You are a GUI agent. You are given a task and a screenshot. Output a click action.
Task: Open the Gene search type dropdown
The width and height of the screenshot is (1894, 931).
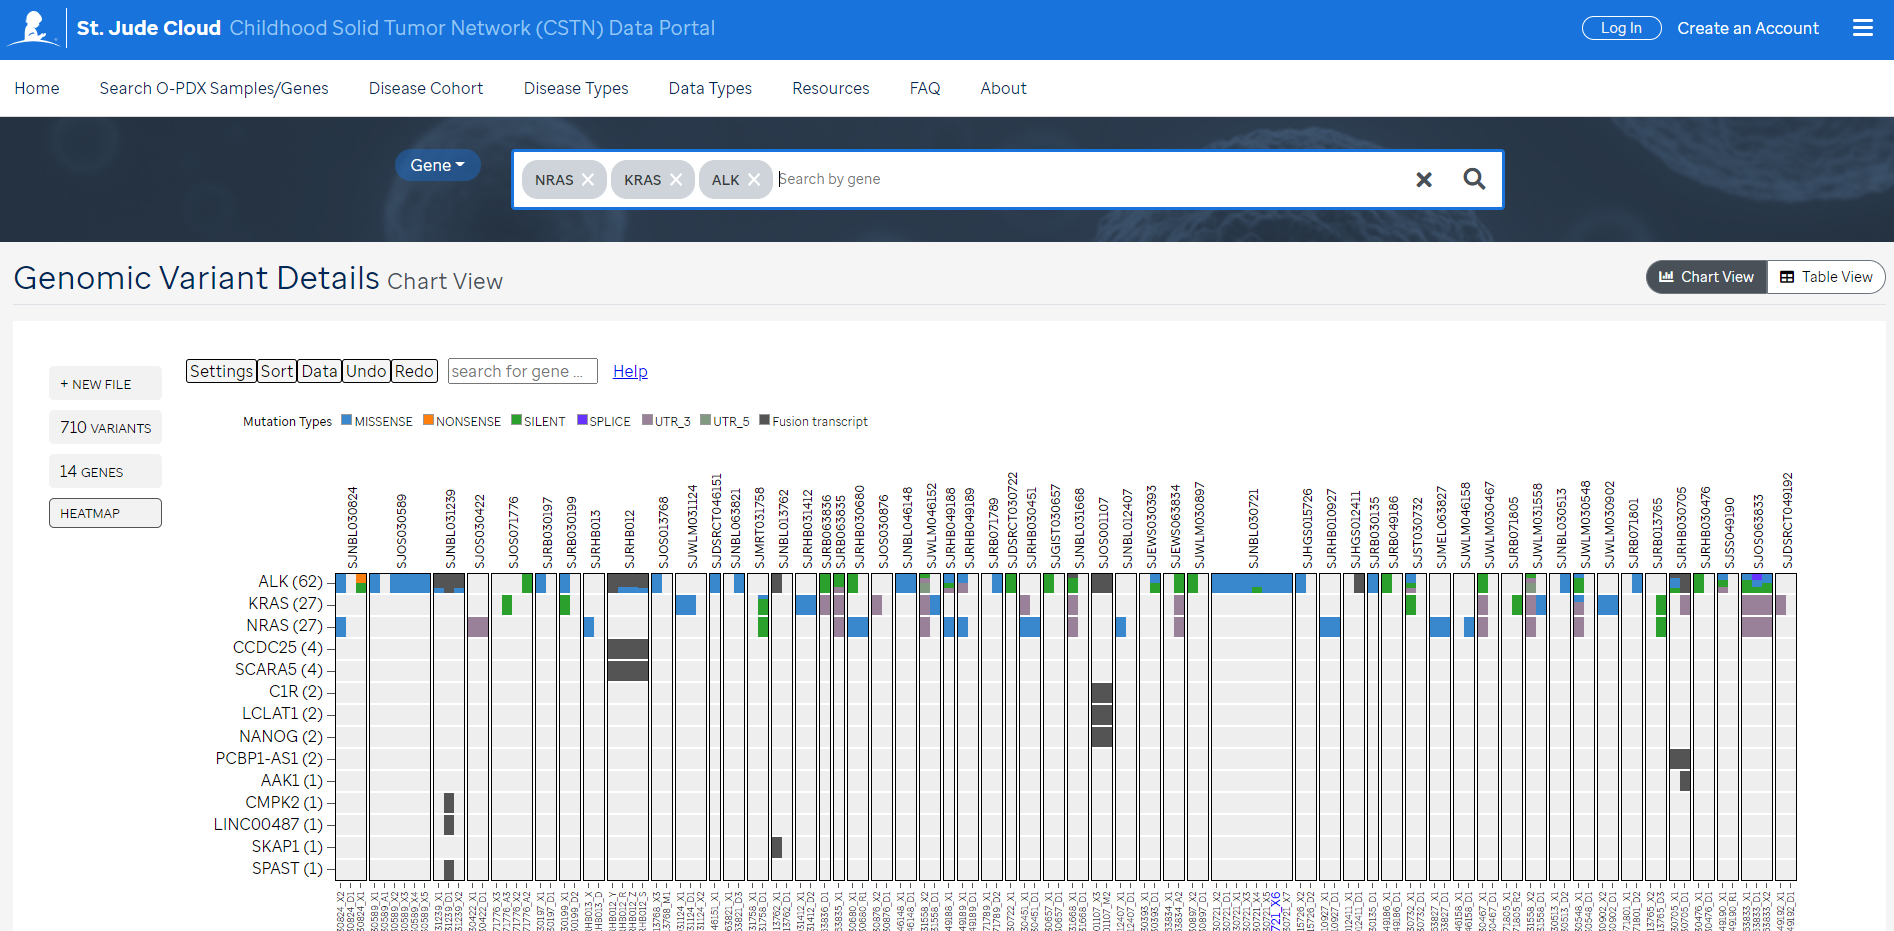coord(437,165)
